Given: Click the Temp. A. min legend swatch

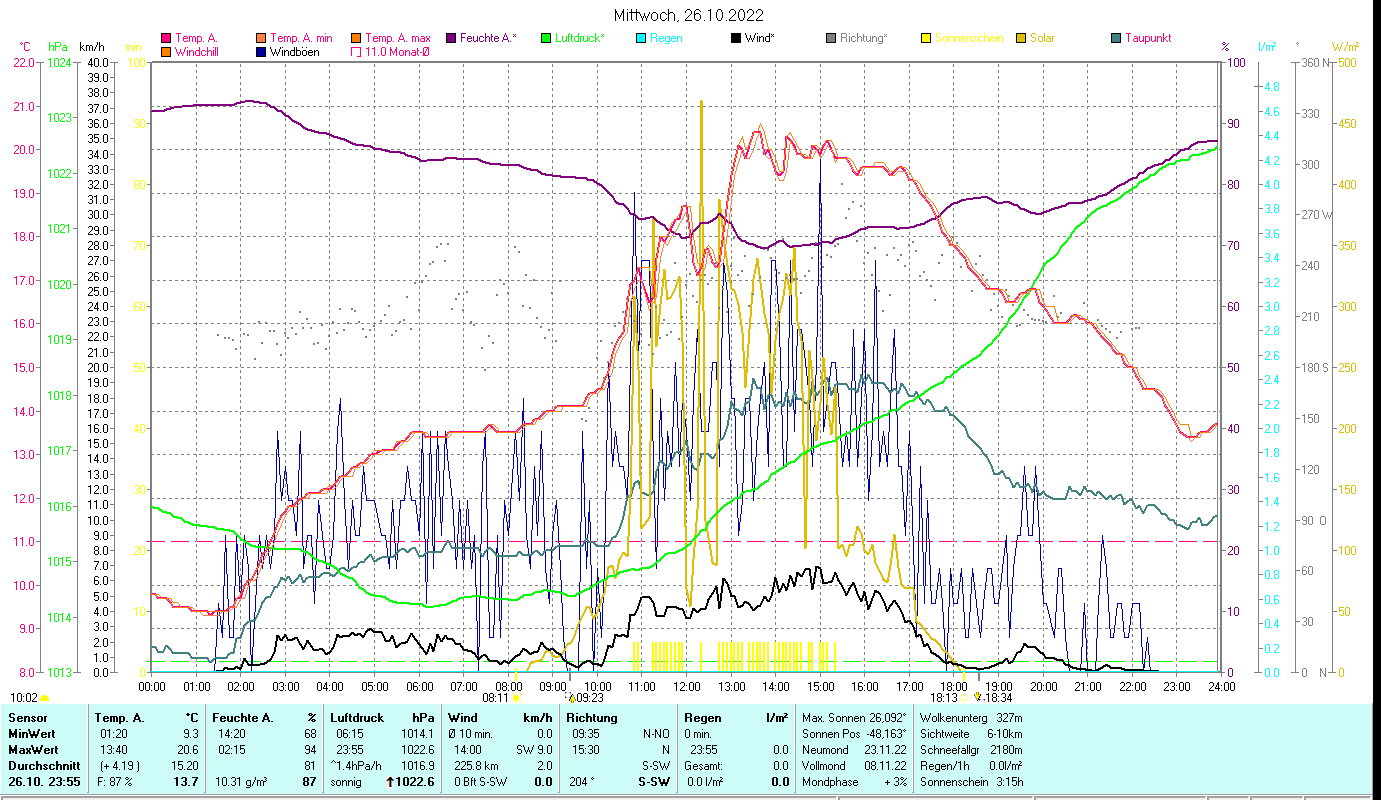Looking at the screenshot, I should pos(260,38).
